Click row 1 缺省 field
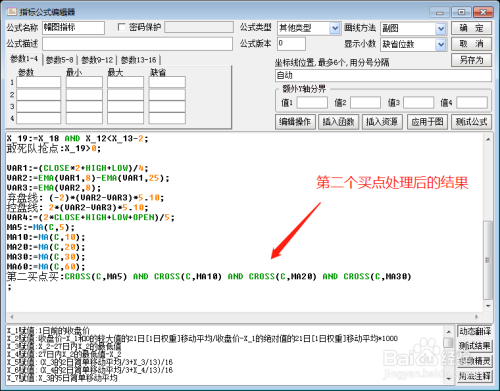 pos(167,82)
